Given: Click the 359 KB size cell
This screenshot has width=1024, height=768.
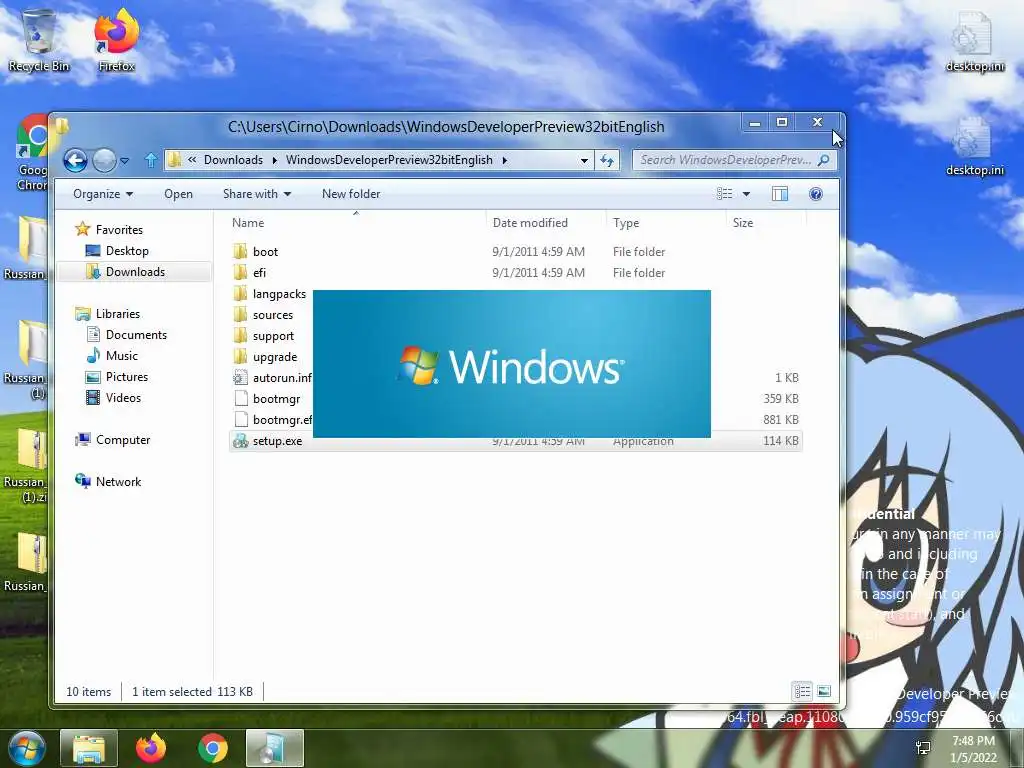Looking at the screenshot, I should (x=780, y=398).
